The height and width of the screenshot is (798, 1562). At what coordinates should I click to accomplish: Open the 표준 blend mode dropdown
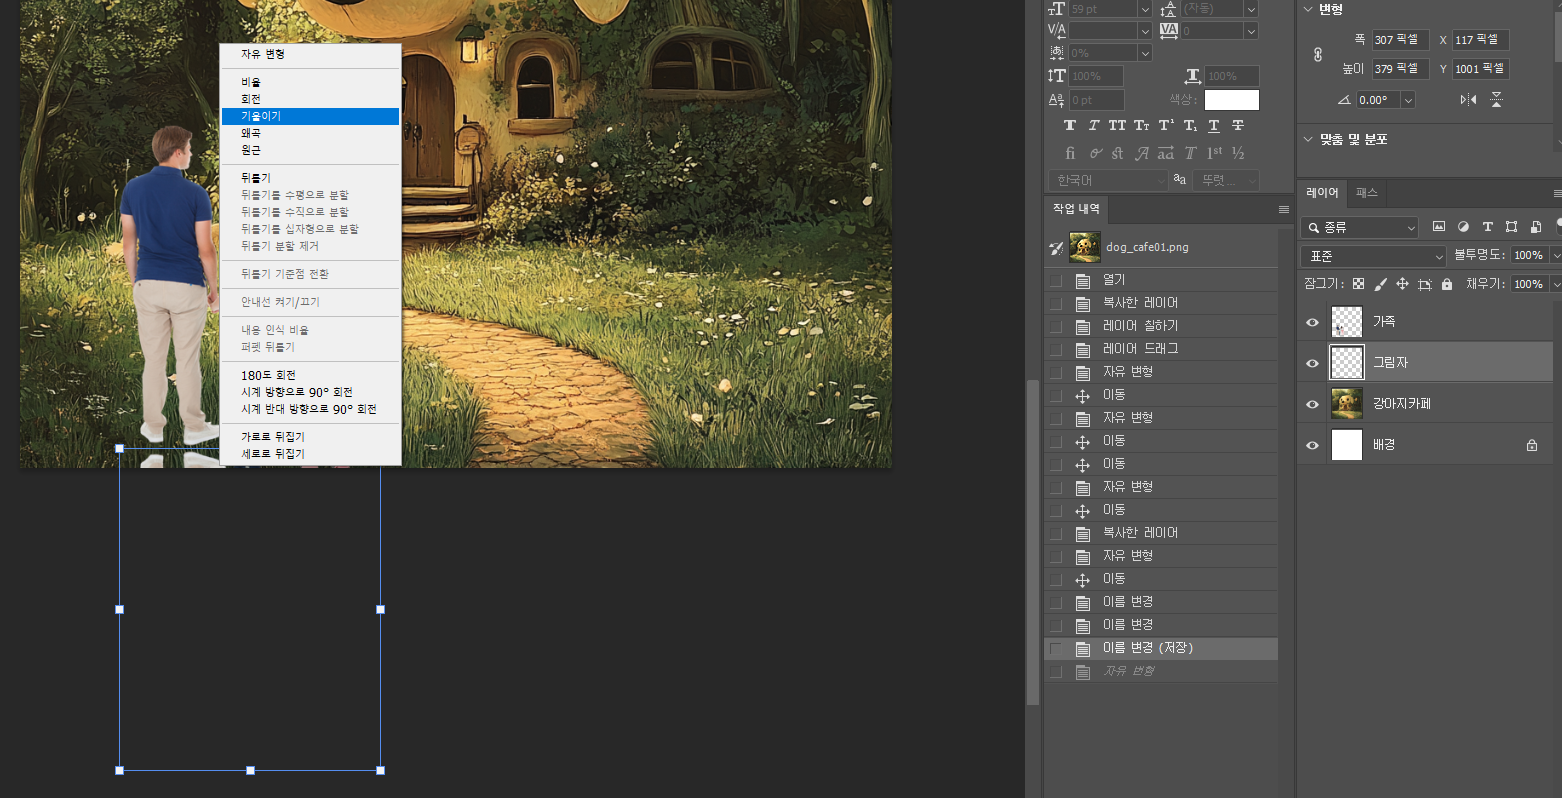tap(1373, 256)
